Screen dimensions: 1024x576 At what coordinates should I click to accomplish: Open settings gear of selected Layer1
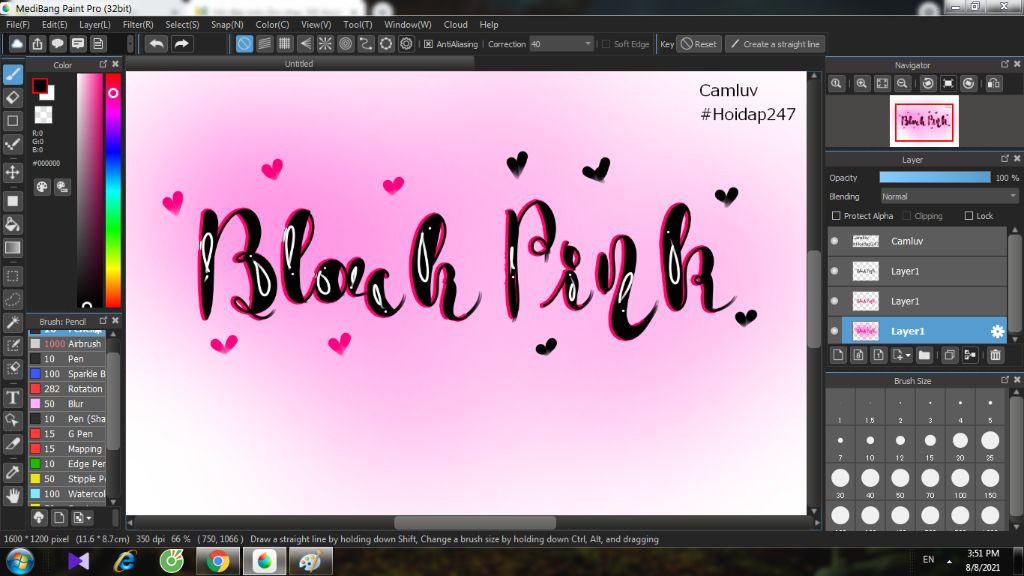997,331
